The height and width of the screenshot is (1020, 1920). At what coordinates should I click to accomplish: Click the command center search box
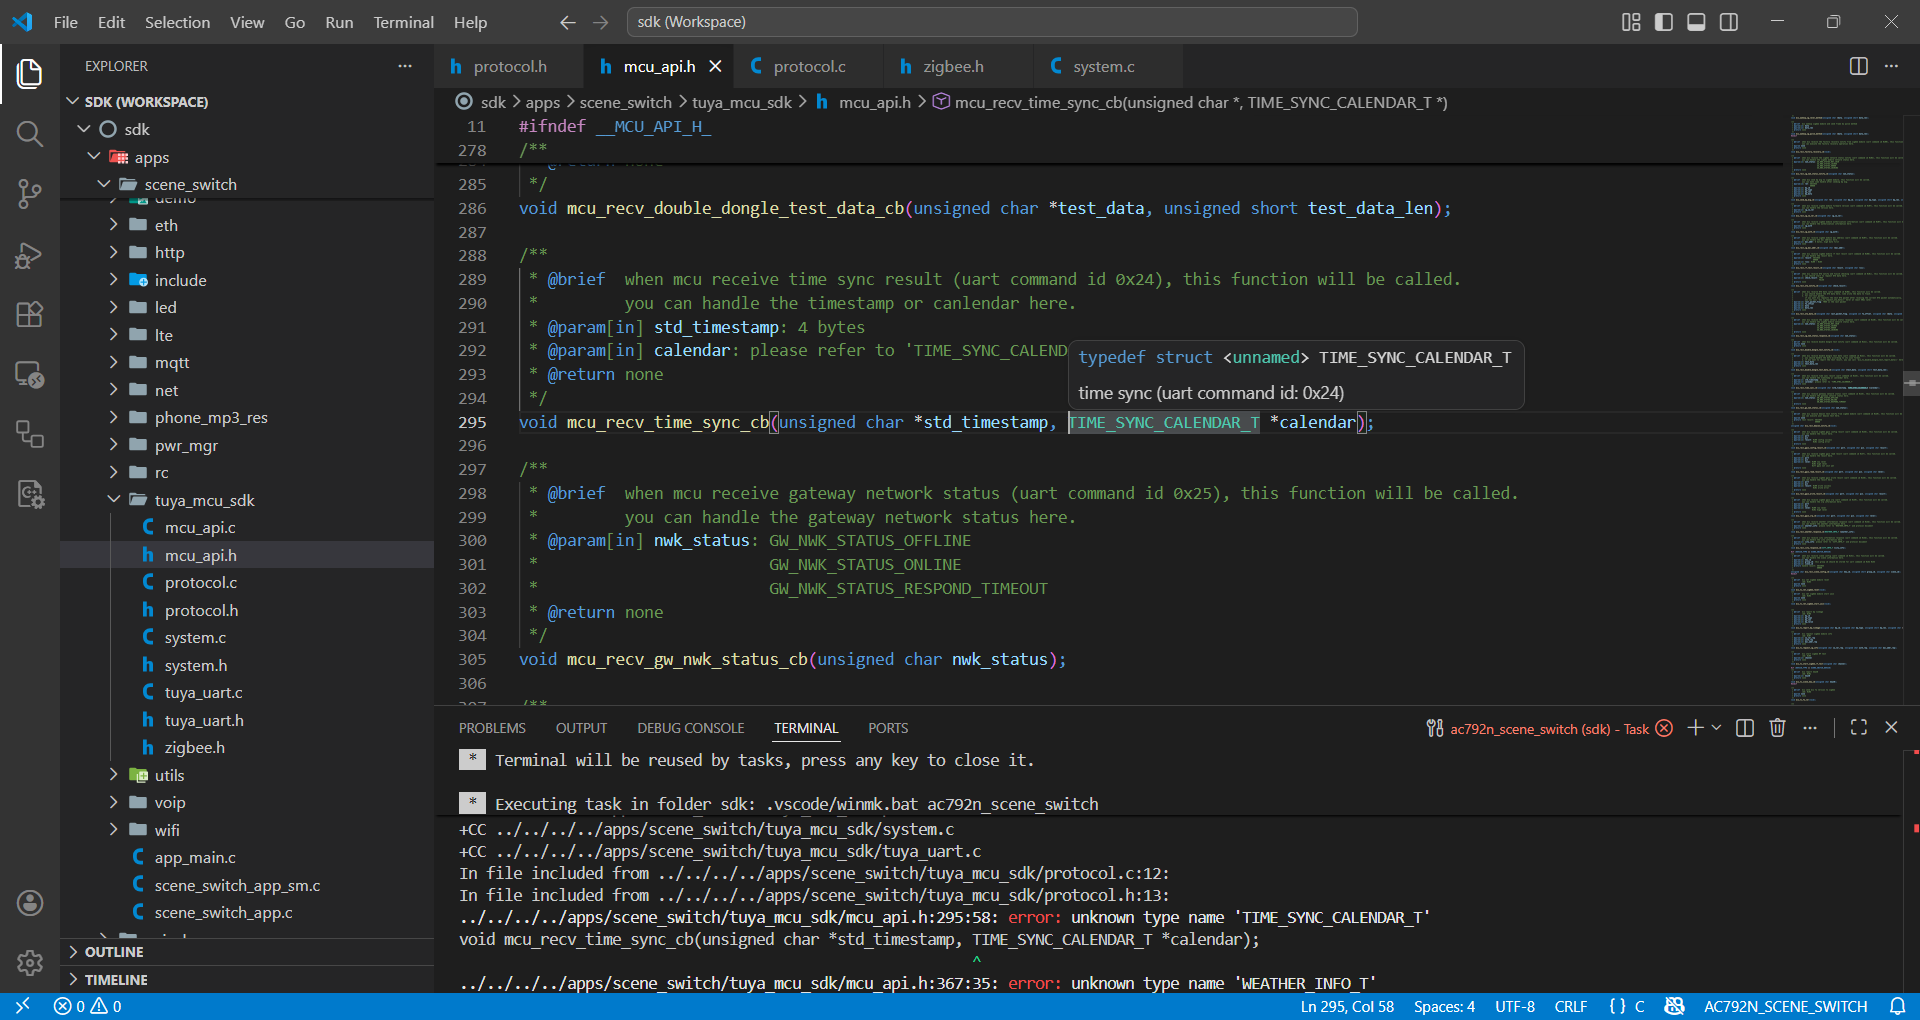point(991,22)
